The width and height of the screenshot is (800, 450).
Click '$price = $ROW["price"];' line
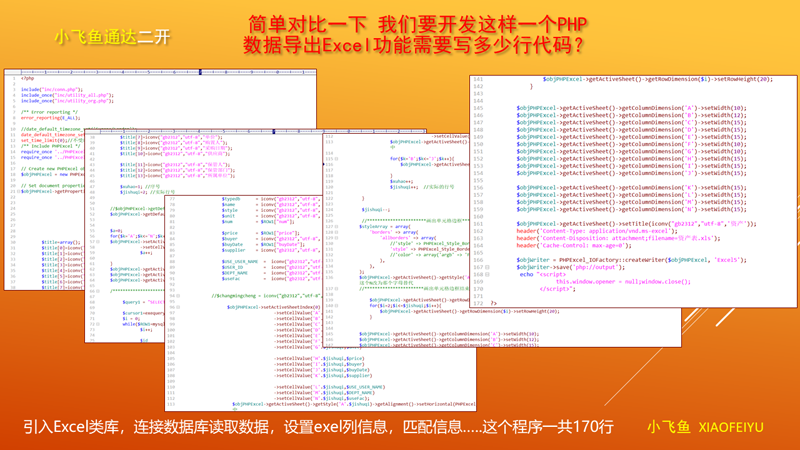(259, 233)
